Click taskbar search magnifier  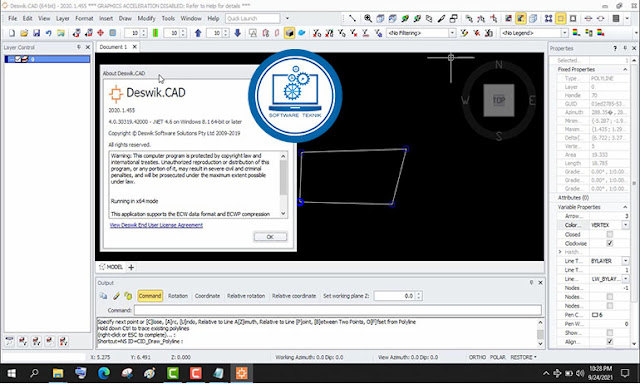(34, 373)
